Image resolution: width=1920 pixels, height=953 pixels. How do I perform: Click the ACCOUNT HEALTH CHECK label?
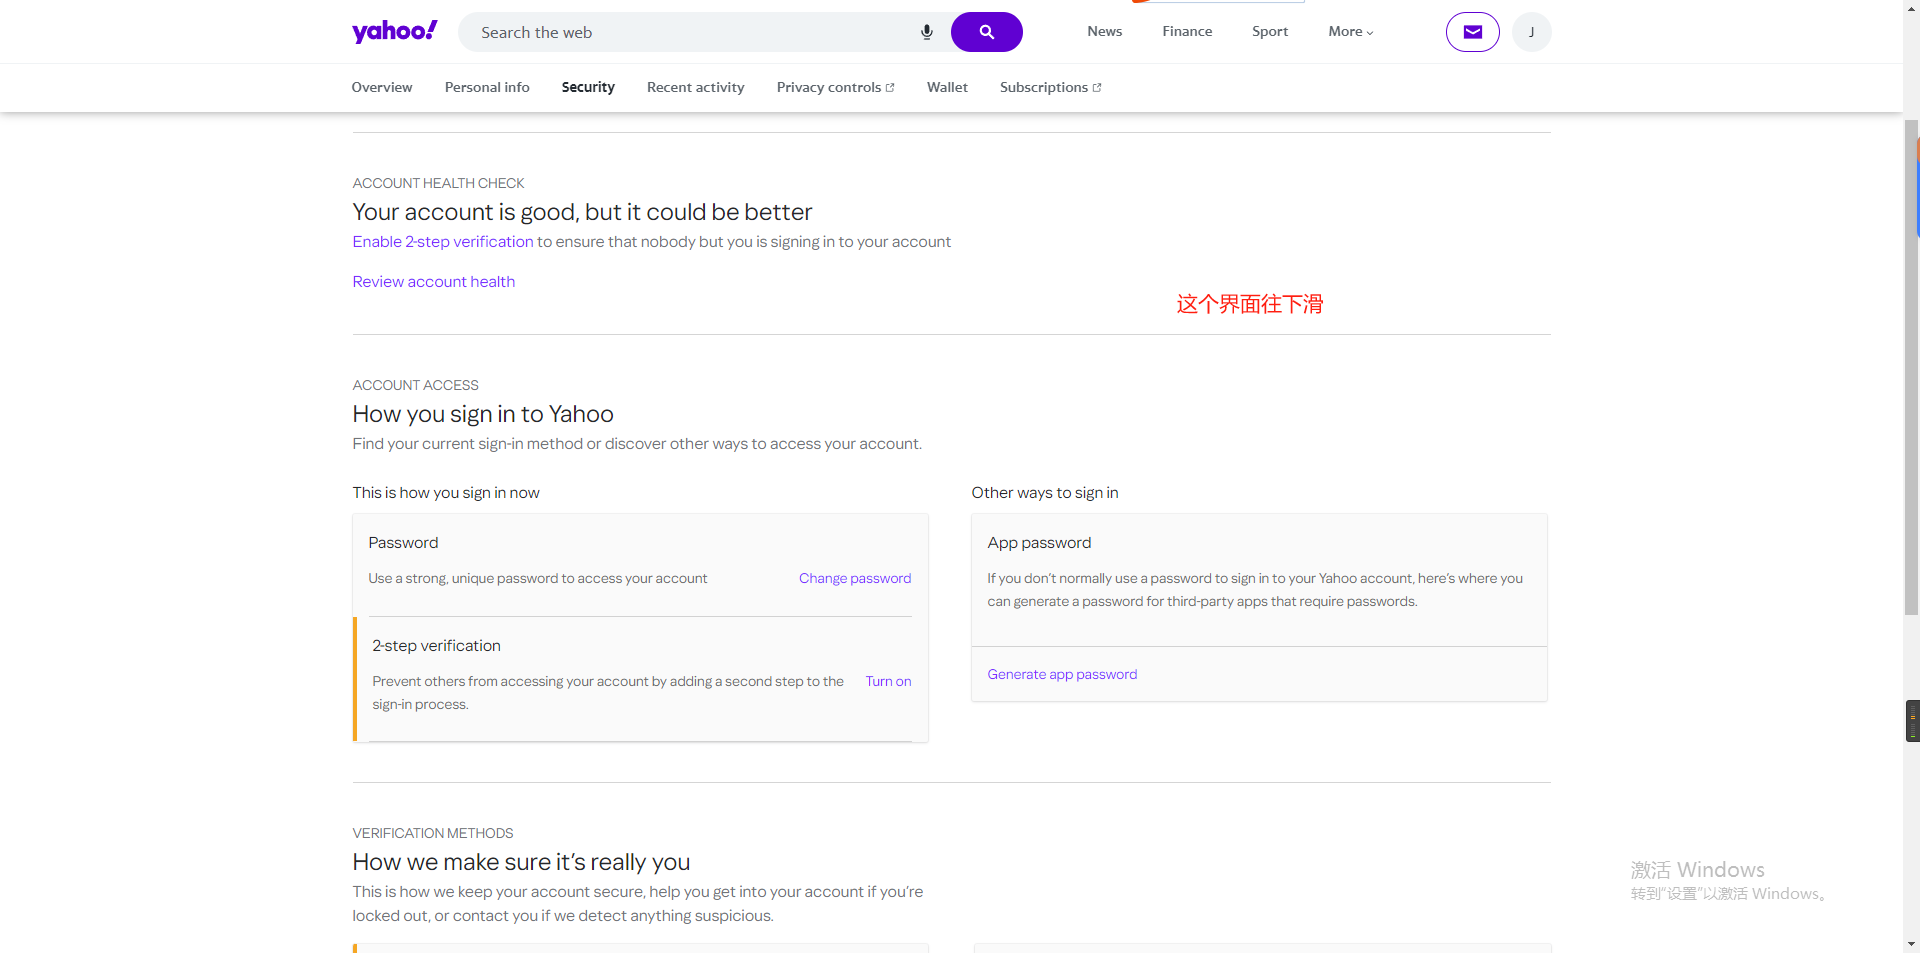[x=438, y=183]
